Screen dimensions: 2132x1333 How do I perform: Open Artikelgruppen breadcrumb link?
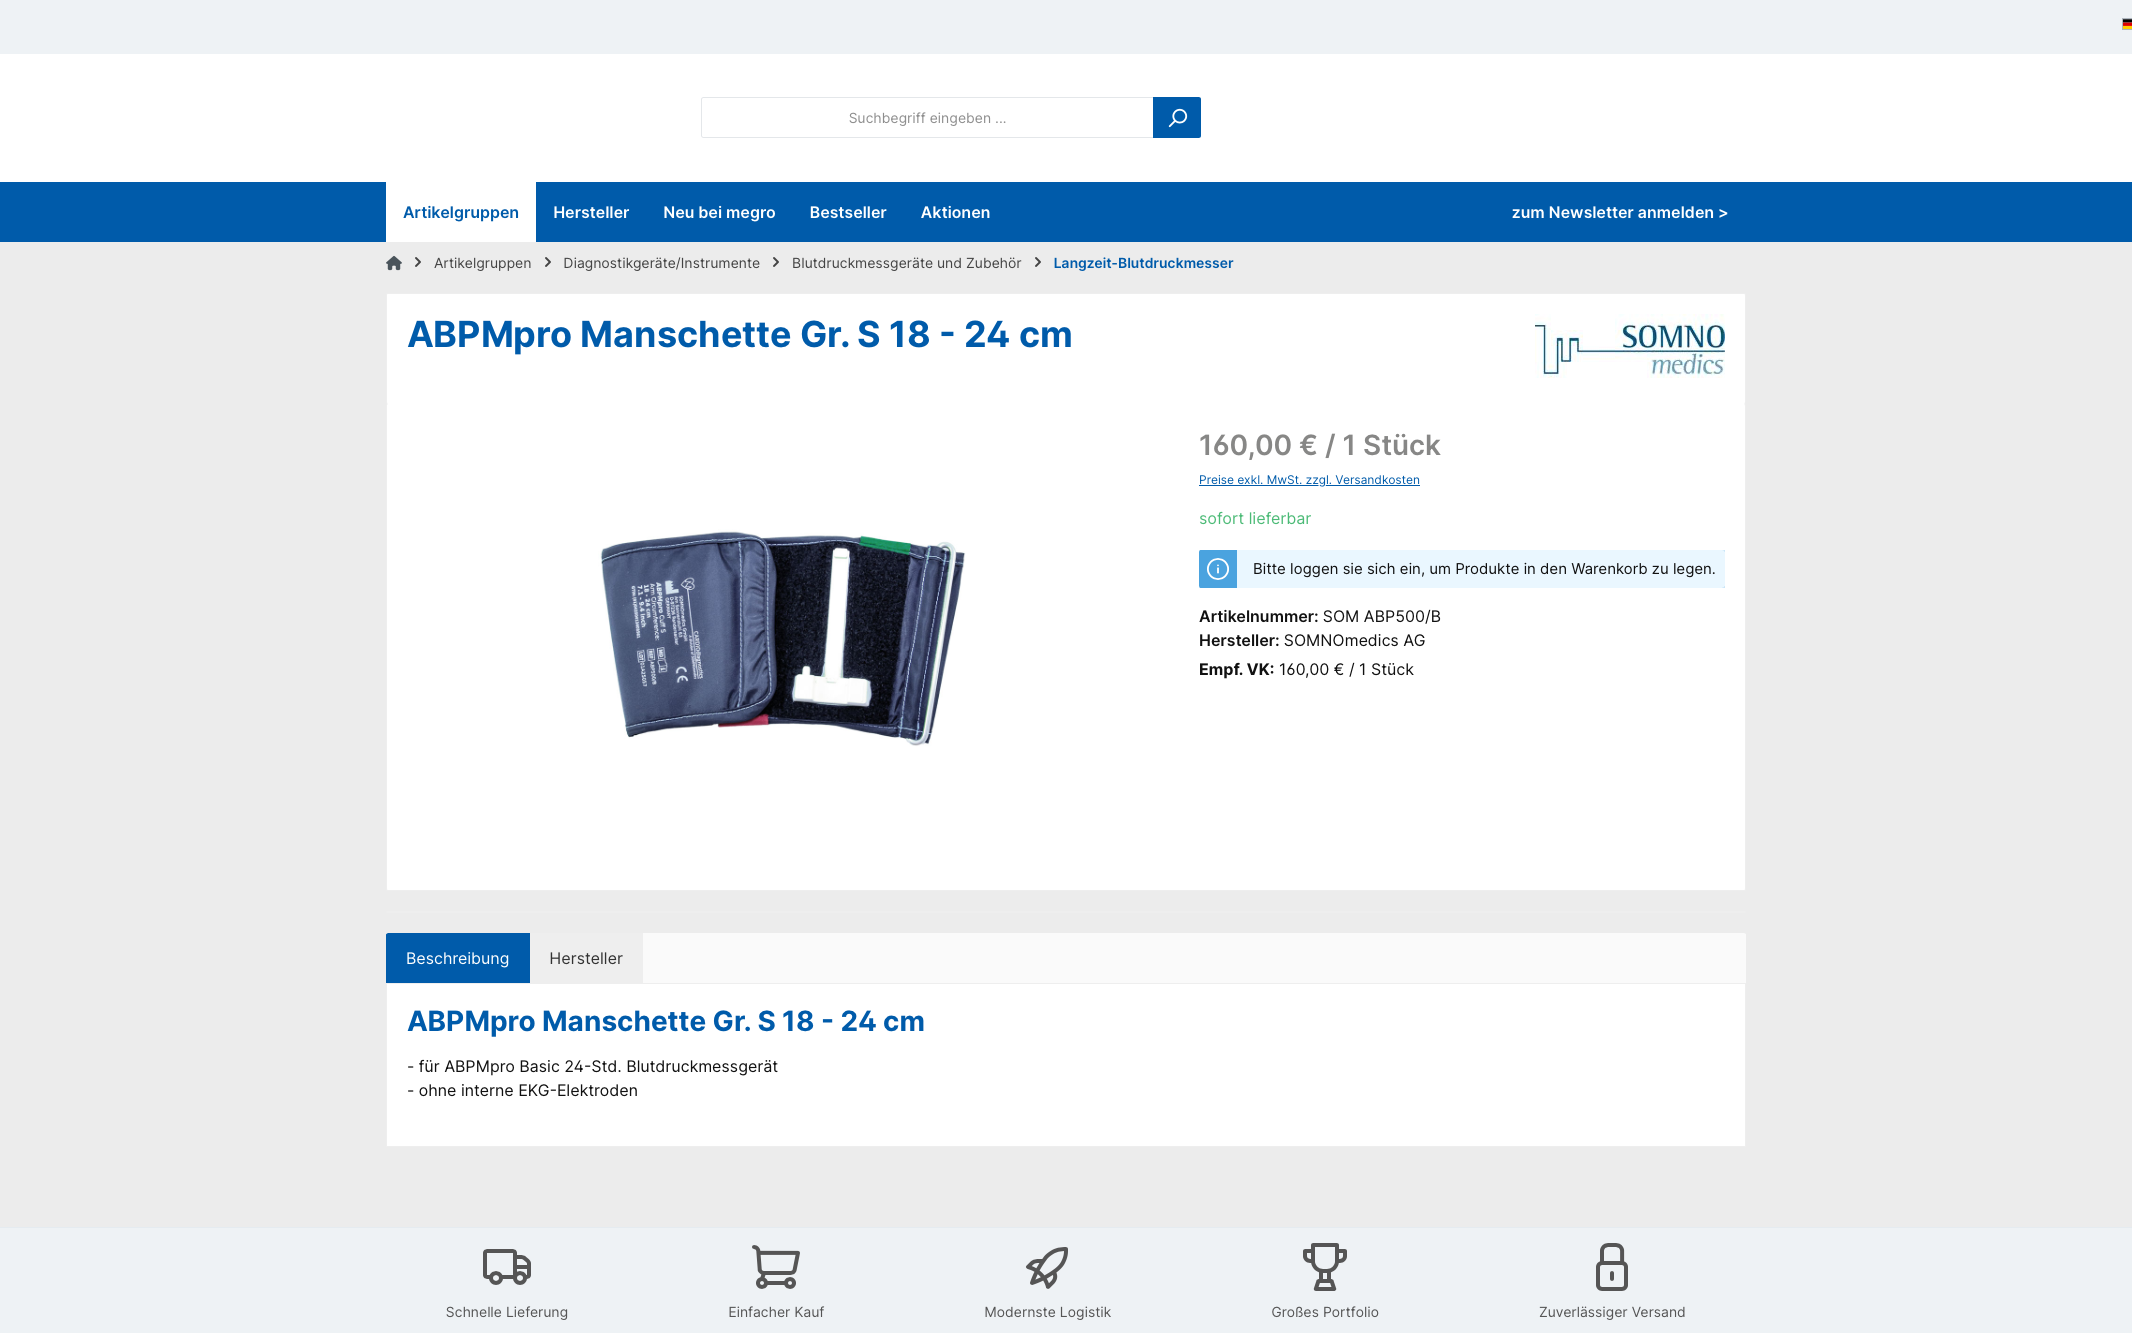[483, 263]
